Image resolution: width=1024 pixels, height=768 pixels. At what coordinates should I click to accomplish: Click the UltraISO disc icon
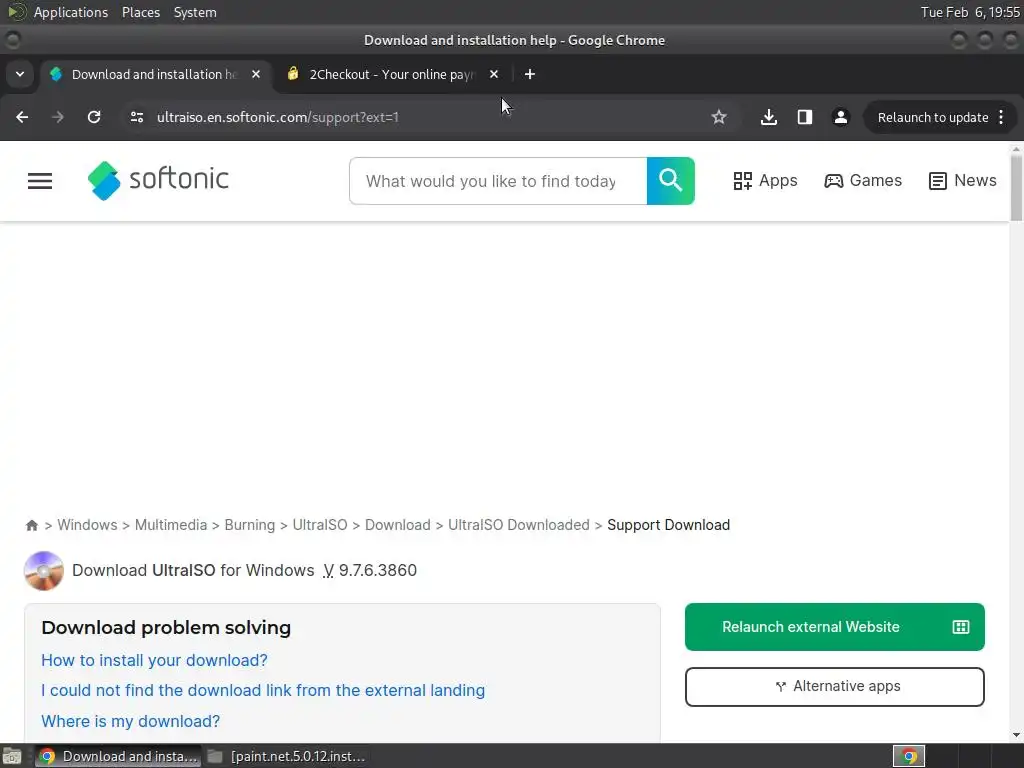click(44, 570)
